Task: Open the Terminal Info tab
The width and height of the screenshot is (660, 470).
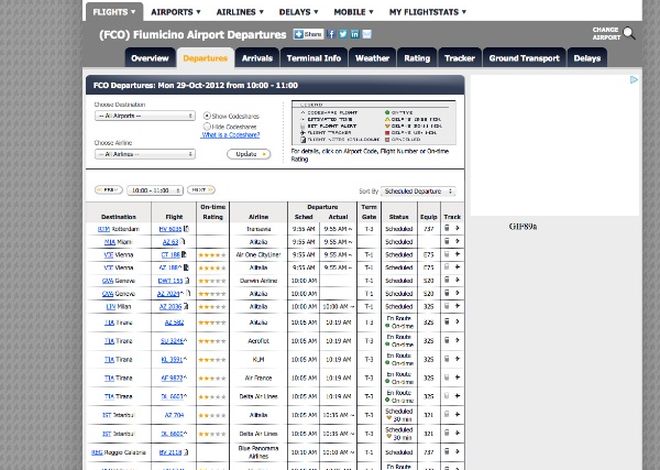Action: coord(314,58)
